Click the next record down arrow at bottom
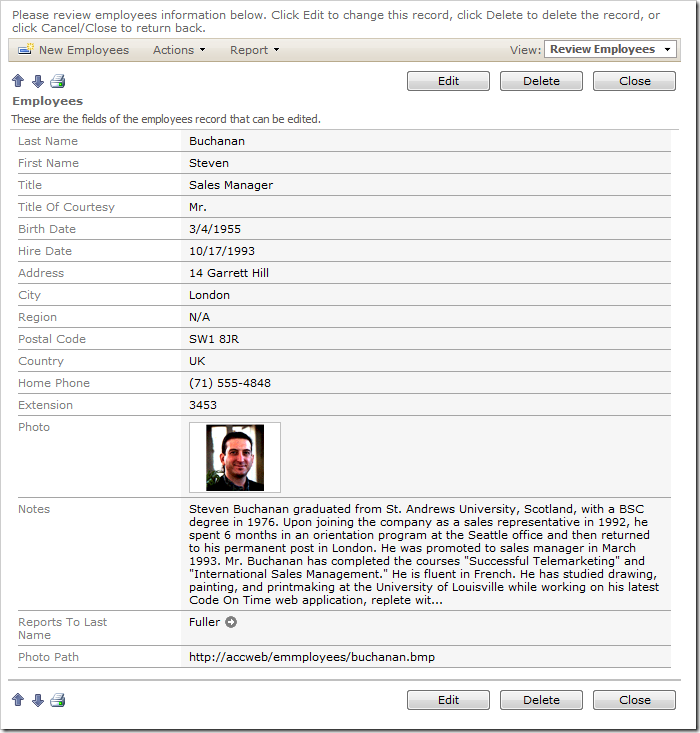Screen dimensions: 700x733 pos(38,700)
